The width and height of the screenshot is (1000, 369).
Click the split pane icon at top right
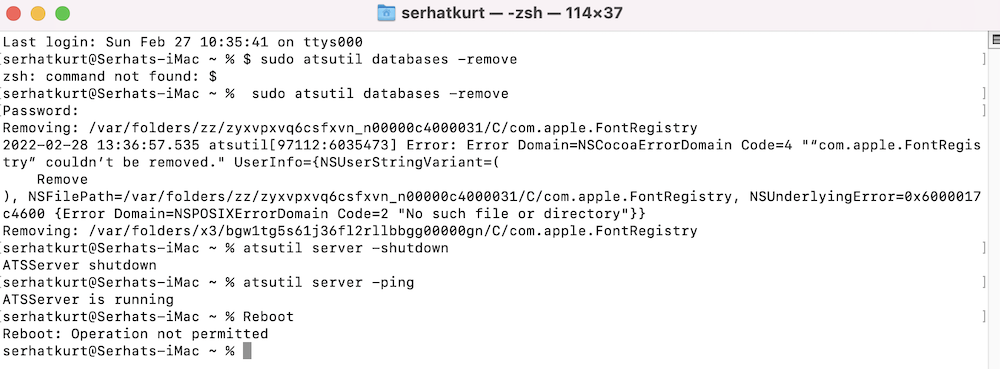994,40
